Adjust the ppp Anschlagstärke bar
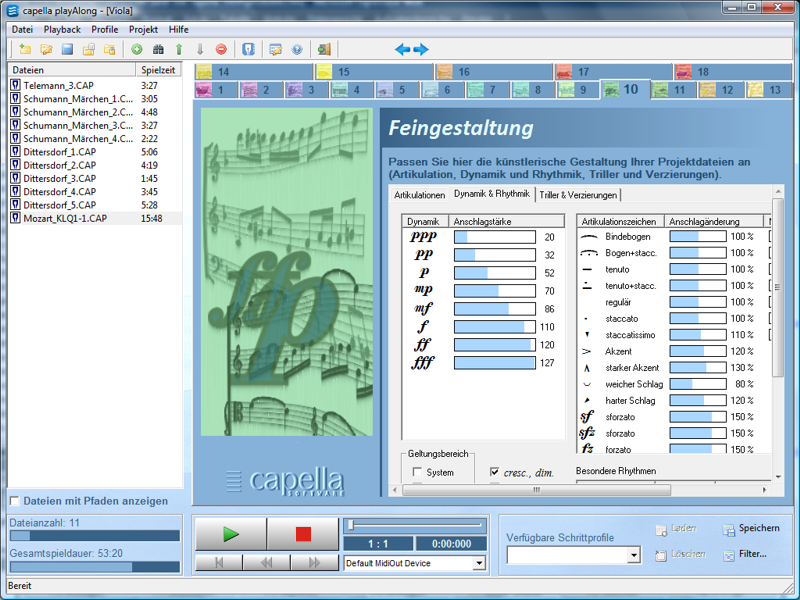This screenshot has height=600, width=800. click(x=495, y=237)
